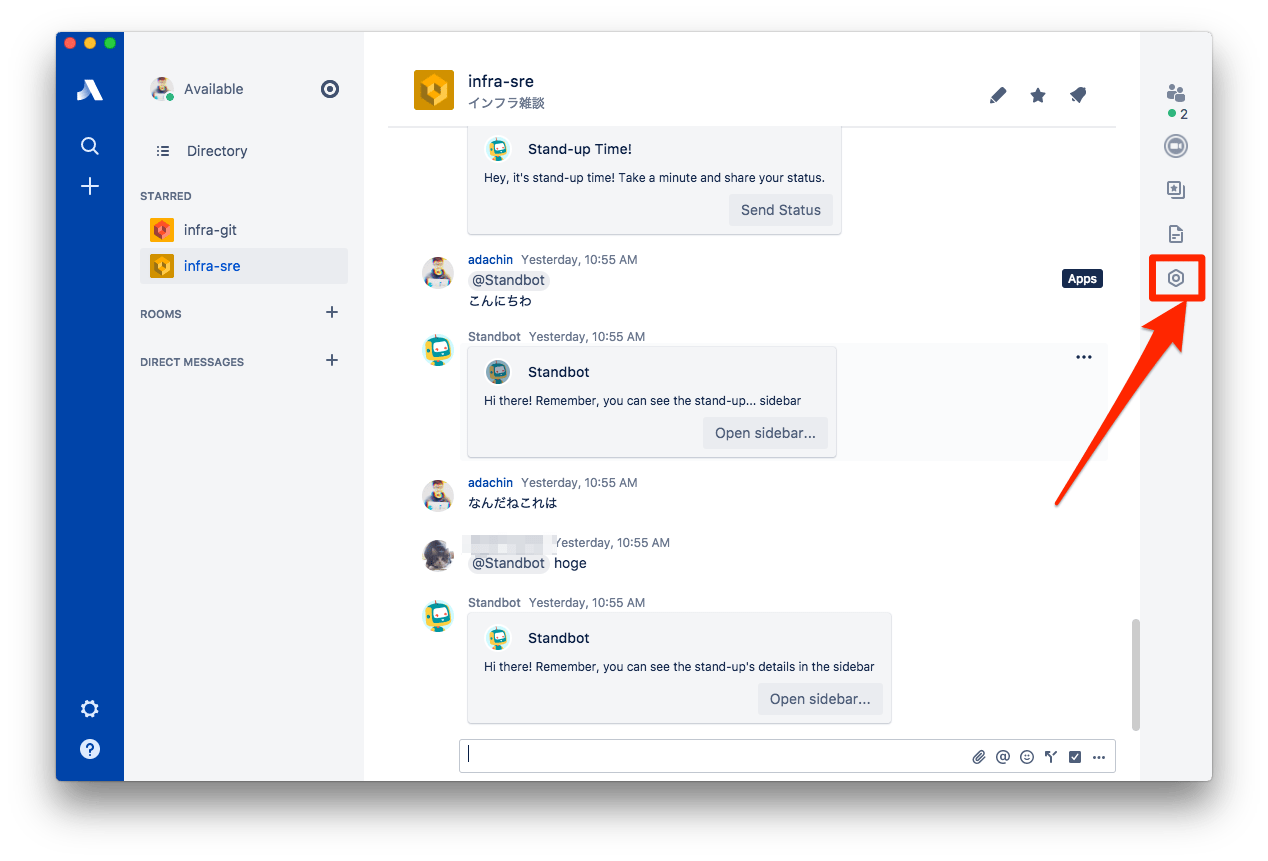
Task: Switch to the infra-git room
Action: coord(210,230)
